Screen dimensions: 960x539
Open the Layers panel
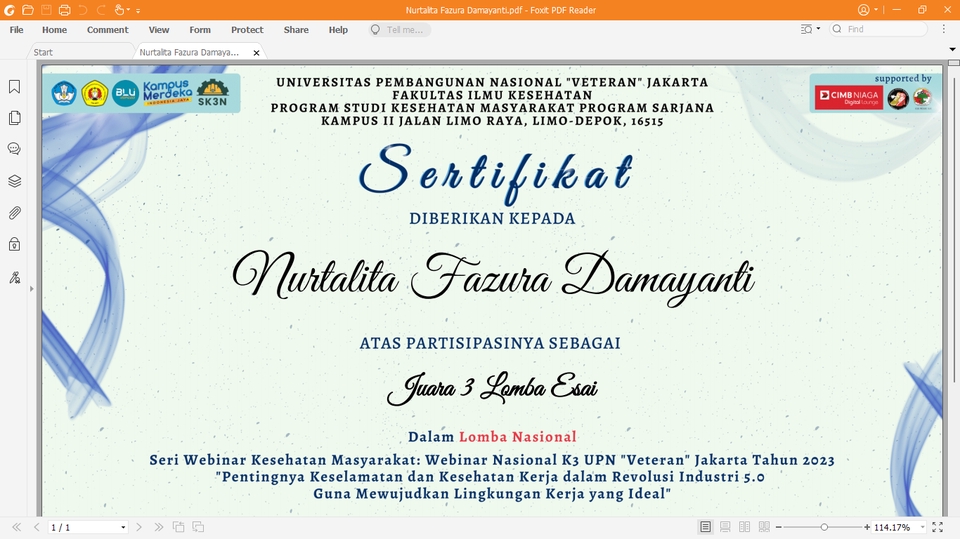click(15, 181)
